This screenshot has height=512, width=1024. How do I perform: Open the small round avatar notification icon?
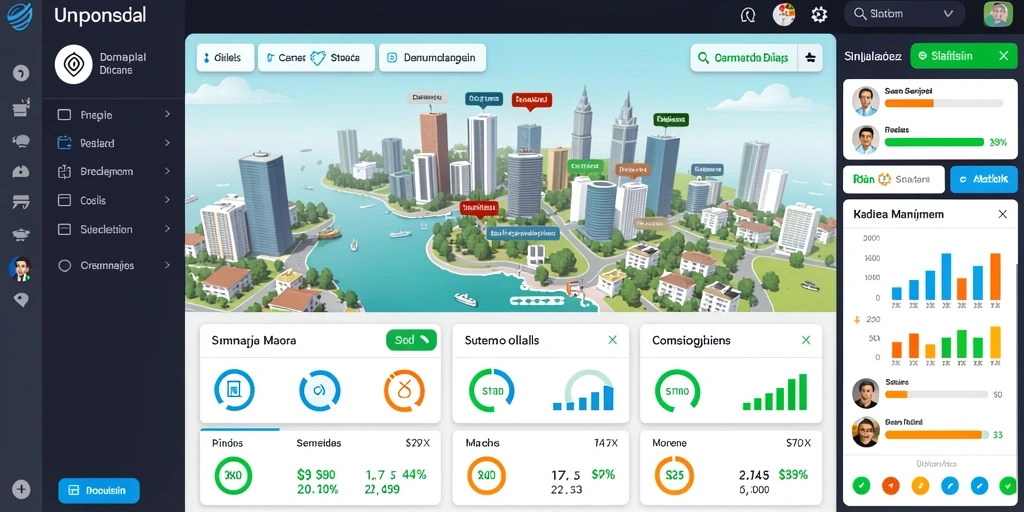[784, 14]
